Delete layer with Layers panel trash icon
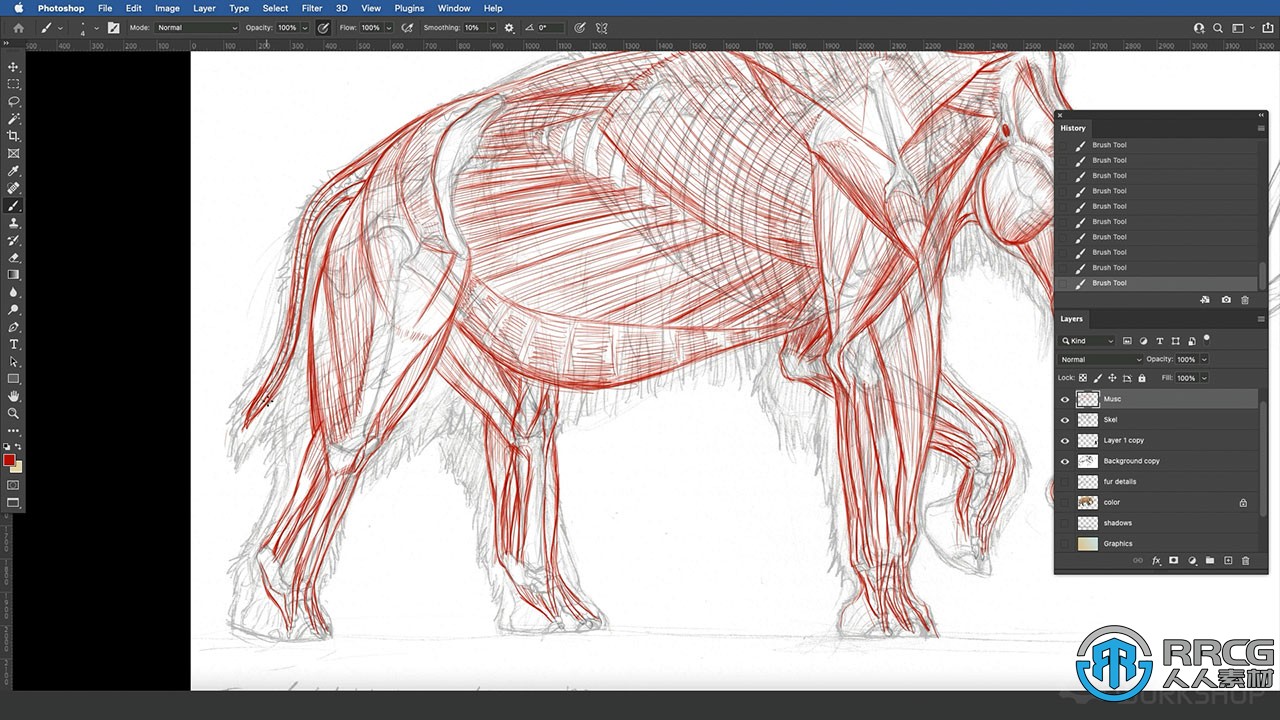This screenshot has height=720, width=1280. click(1245, 561)
